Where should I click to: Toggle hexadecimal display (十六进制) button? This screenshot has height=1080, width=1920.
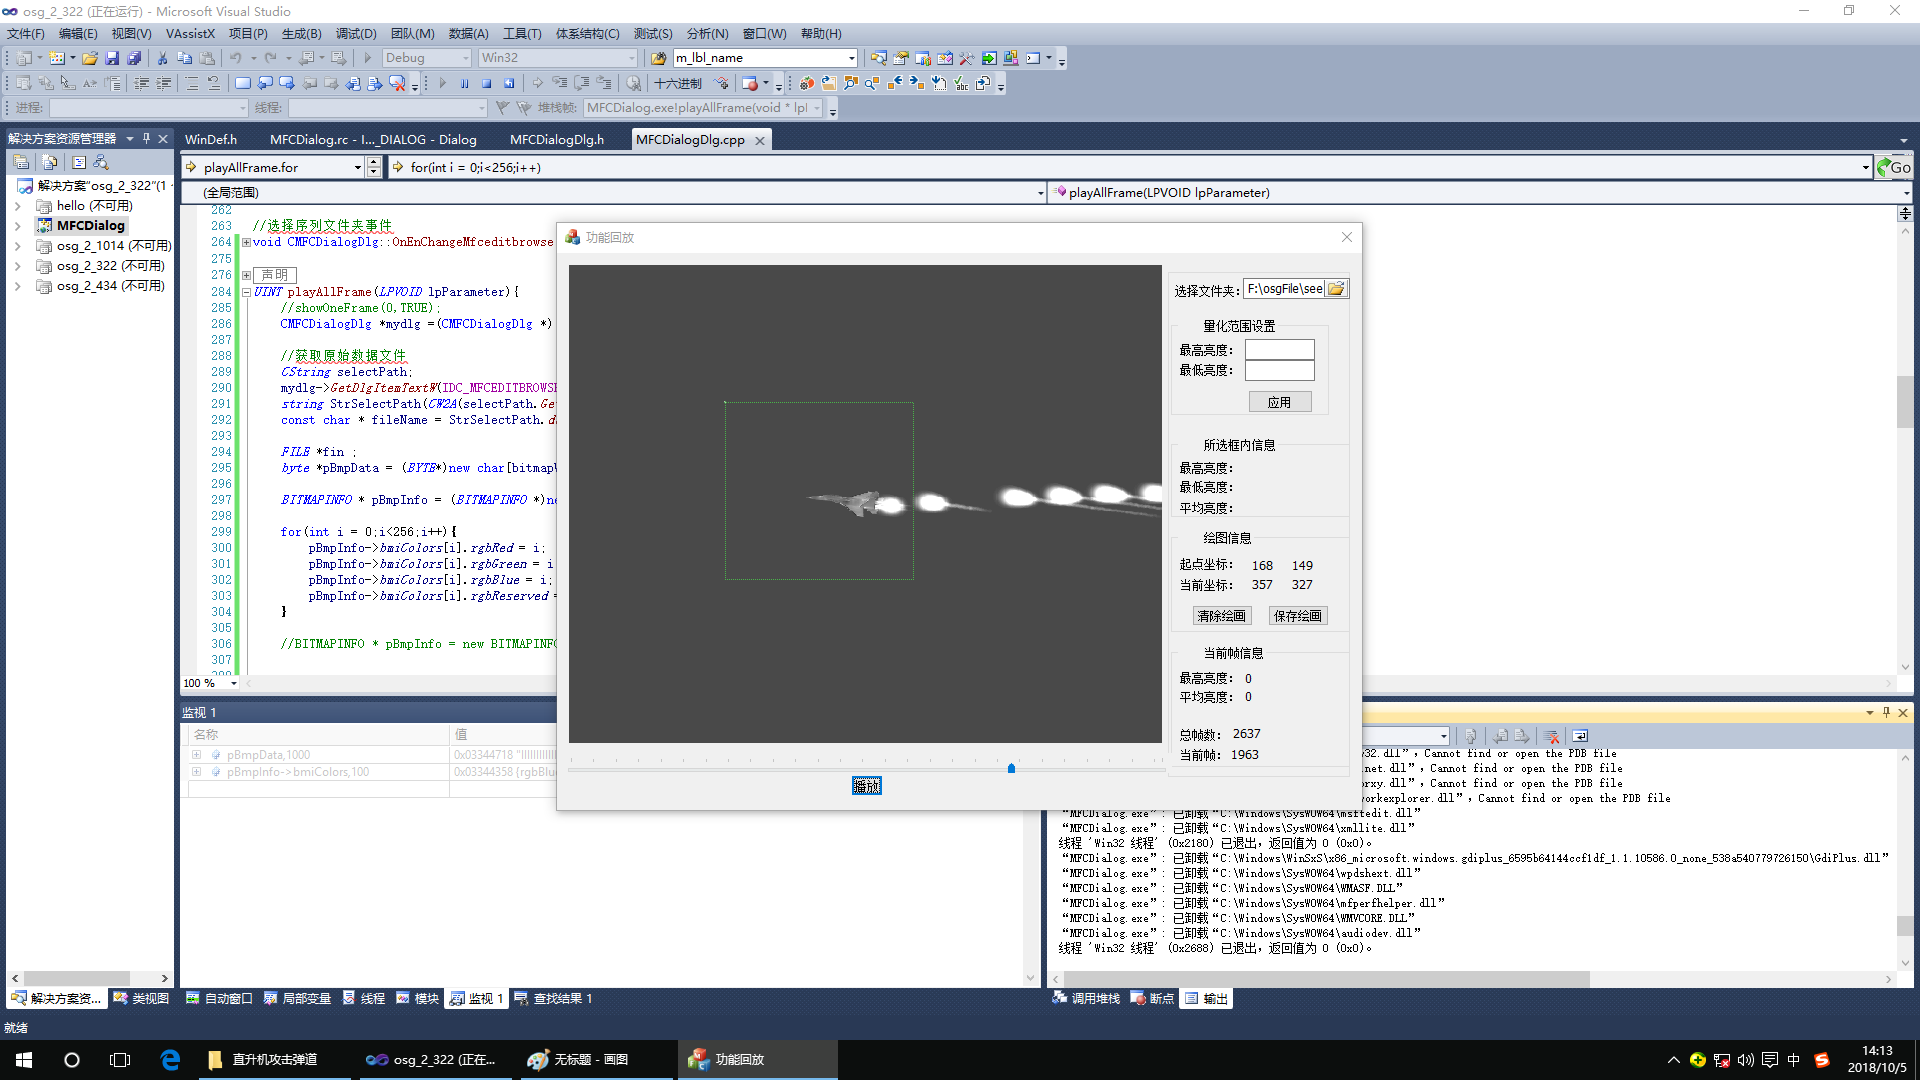pyautogui.click(x=678, y=83)
